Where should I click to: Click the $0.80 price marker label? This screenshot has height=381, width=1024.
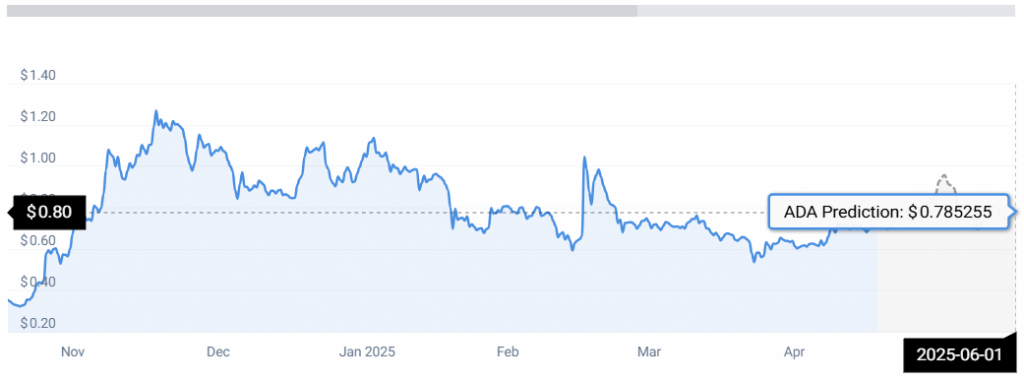point(48,212)
